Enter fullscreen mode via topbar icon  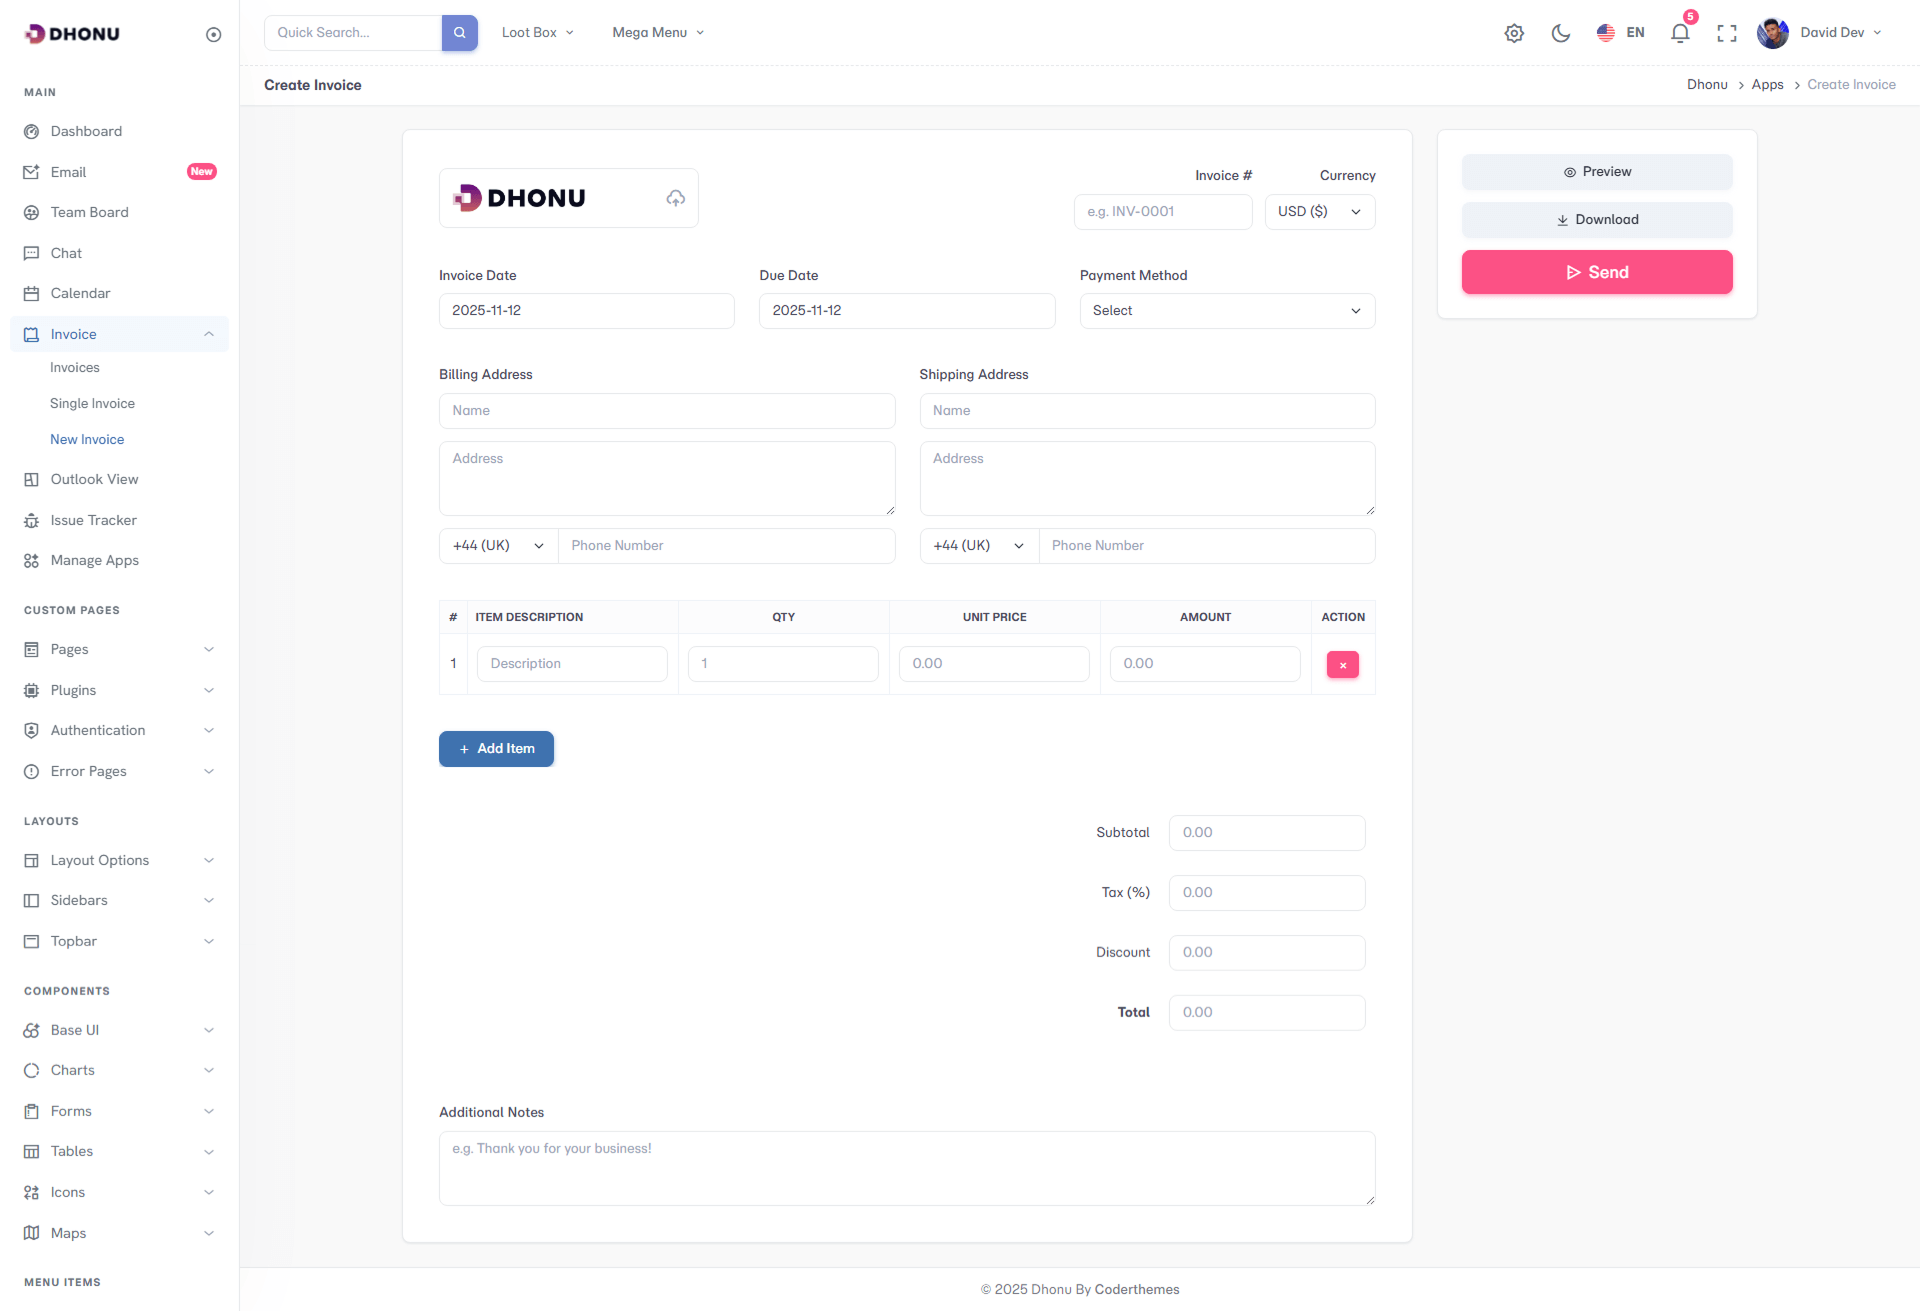(x=1727, y=33)
